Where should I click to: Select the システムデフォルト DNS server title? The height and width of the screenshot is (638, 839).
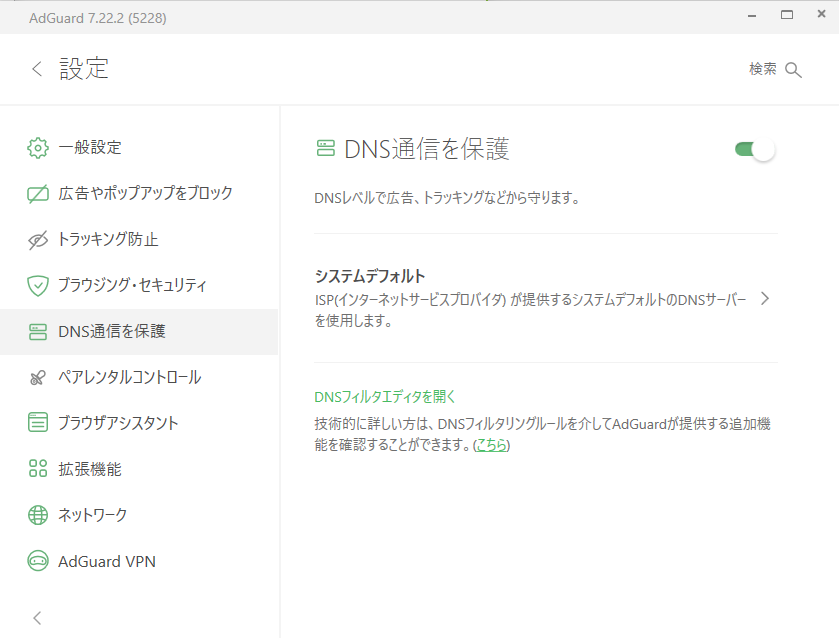coord(370,276)
